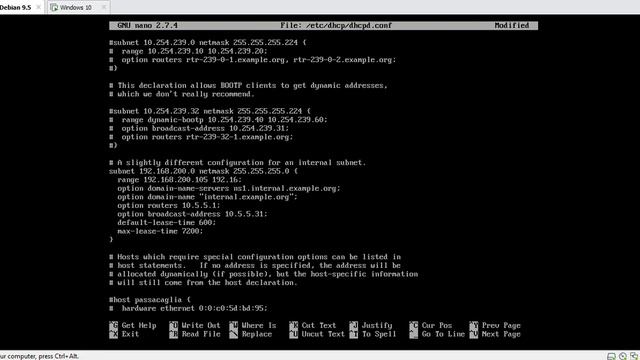Click the Windows 10 tab VM icon

54,7
